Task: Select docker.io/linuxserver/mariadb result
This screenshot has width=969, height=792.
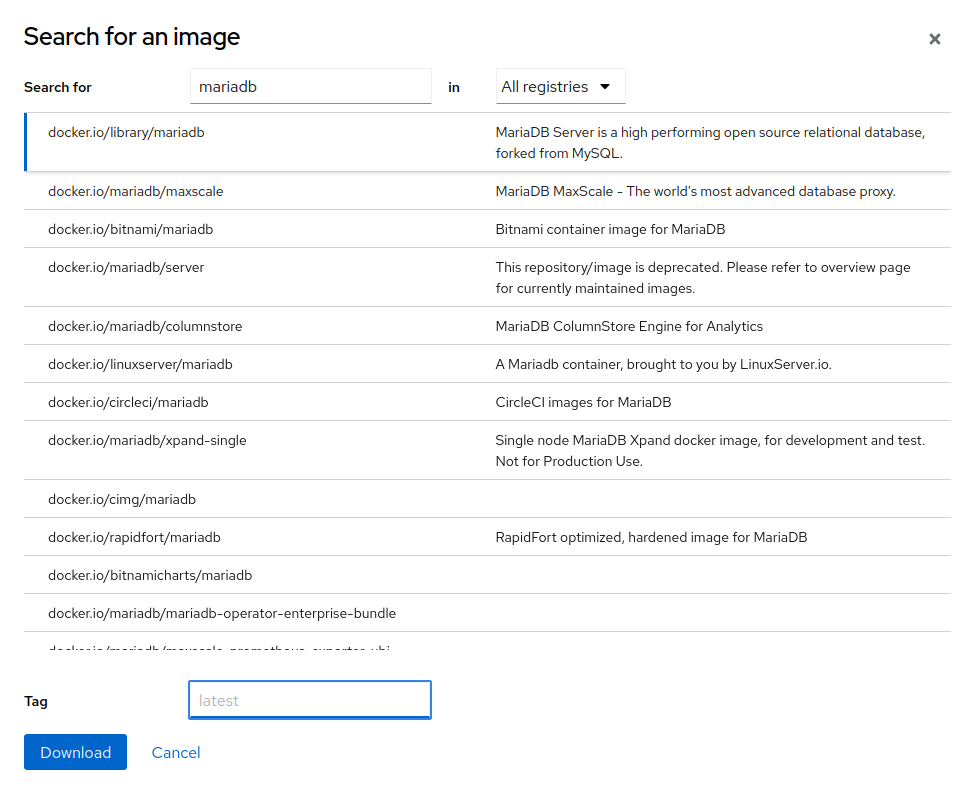Action: point(140,364)
